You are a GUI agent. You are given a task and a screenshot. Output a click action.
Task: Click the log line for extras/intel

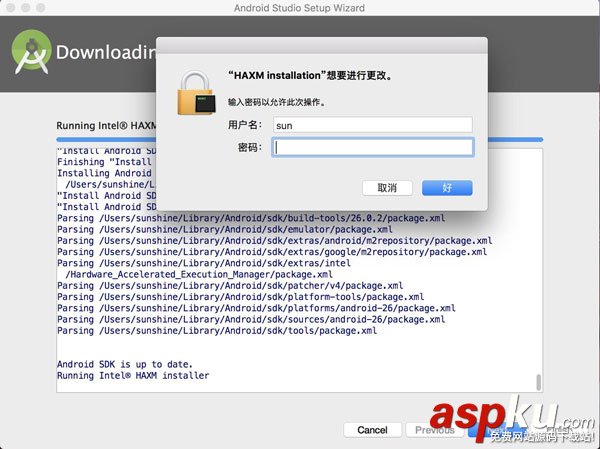(204, 263)
